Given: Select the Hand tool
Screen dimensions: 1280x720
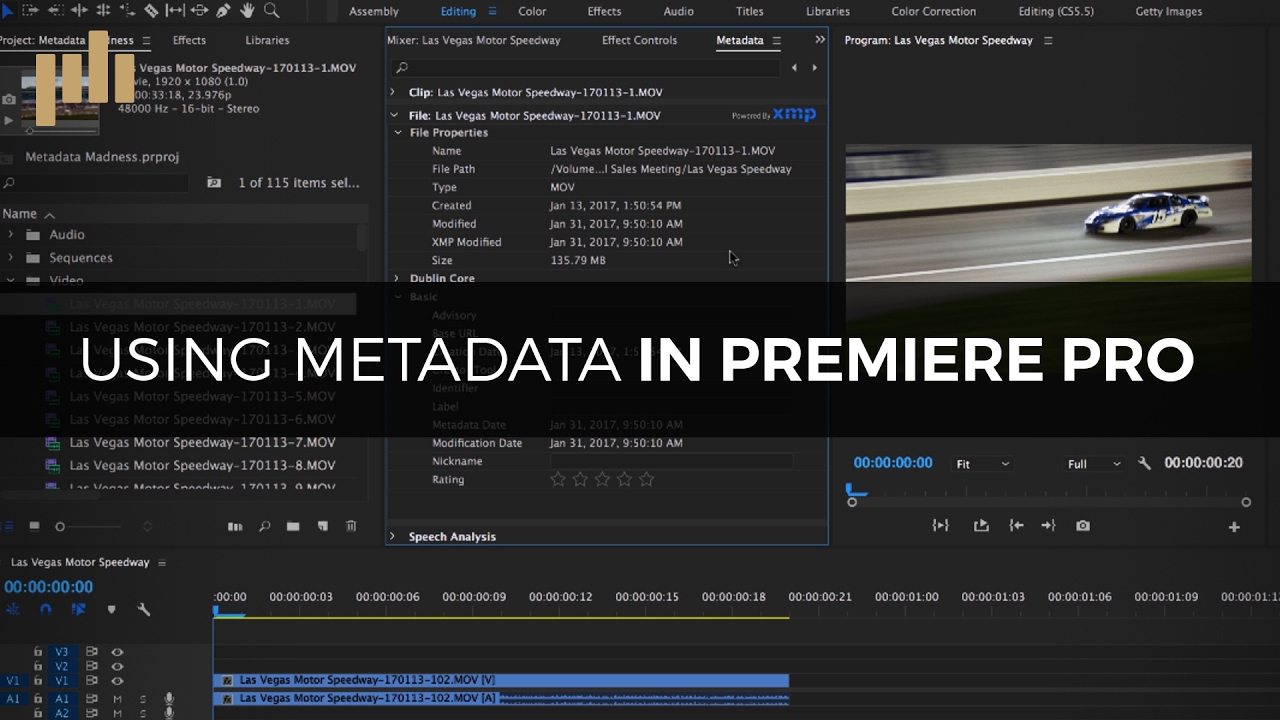Looking at the screenshot, I should (x=247, y=11).
